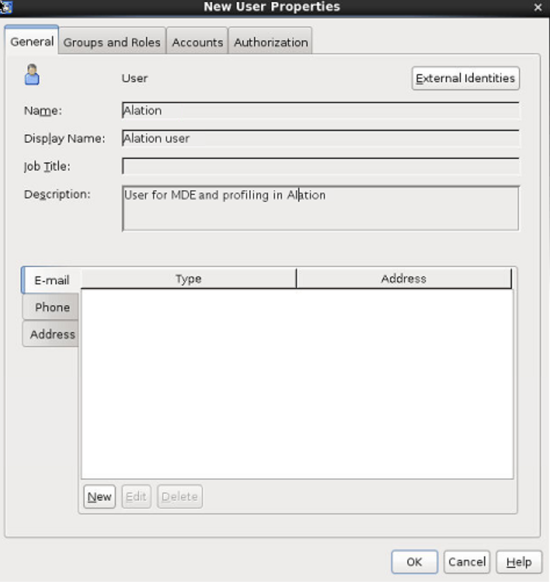
Task: Select the E-mail side tab
Action: (52, 280)
